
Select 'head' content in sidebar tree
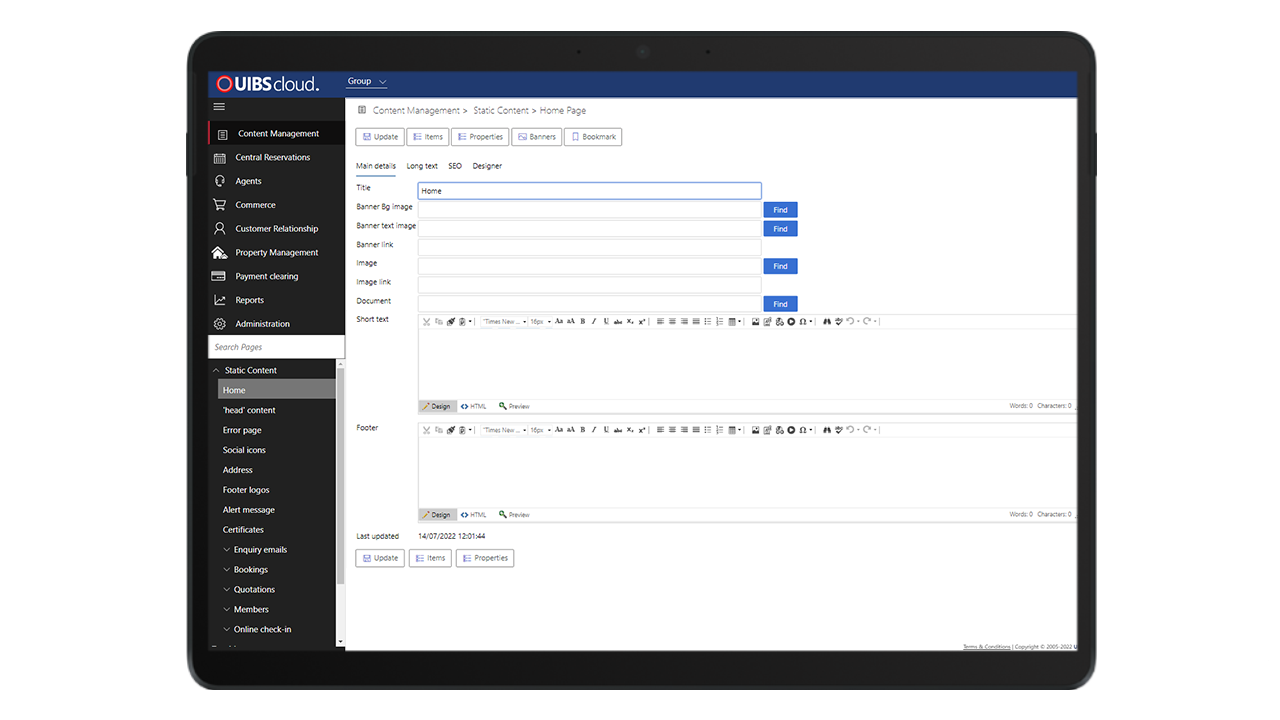tap(249, 410)
